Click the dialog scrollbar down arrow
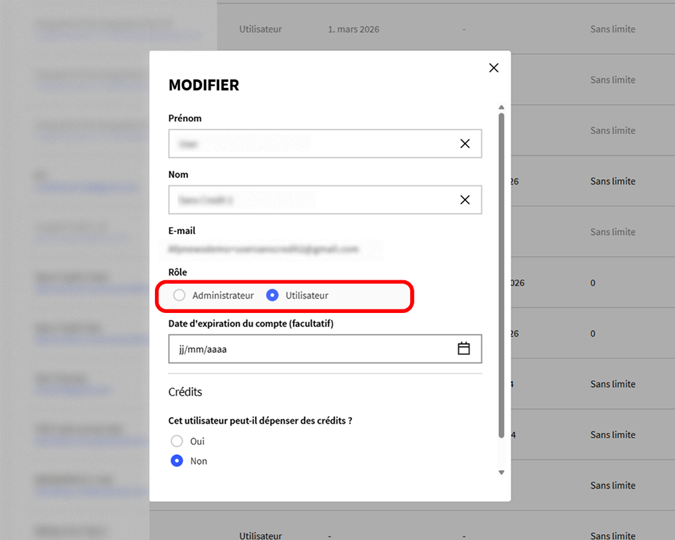This screenshot has height=540, width=675. pyautogui.click(x=501, y=471)
